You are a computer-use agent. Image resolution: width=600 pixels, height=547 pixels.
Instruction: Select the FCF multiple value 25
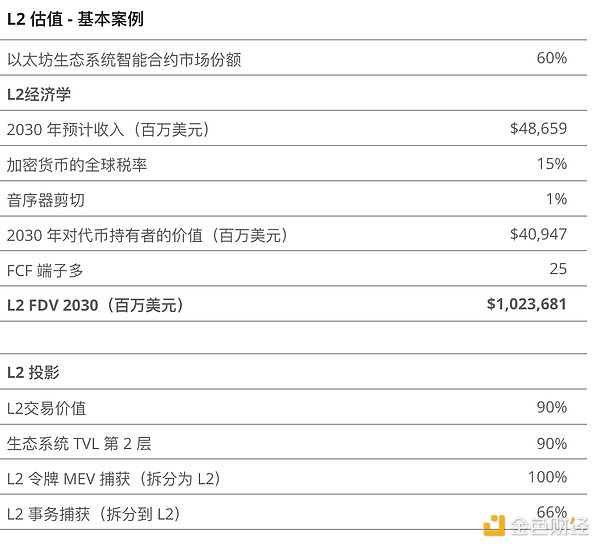point(558,268)
